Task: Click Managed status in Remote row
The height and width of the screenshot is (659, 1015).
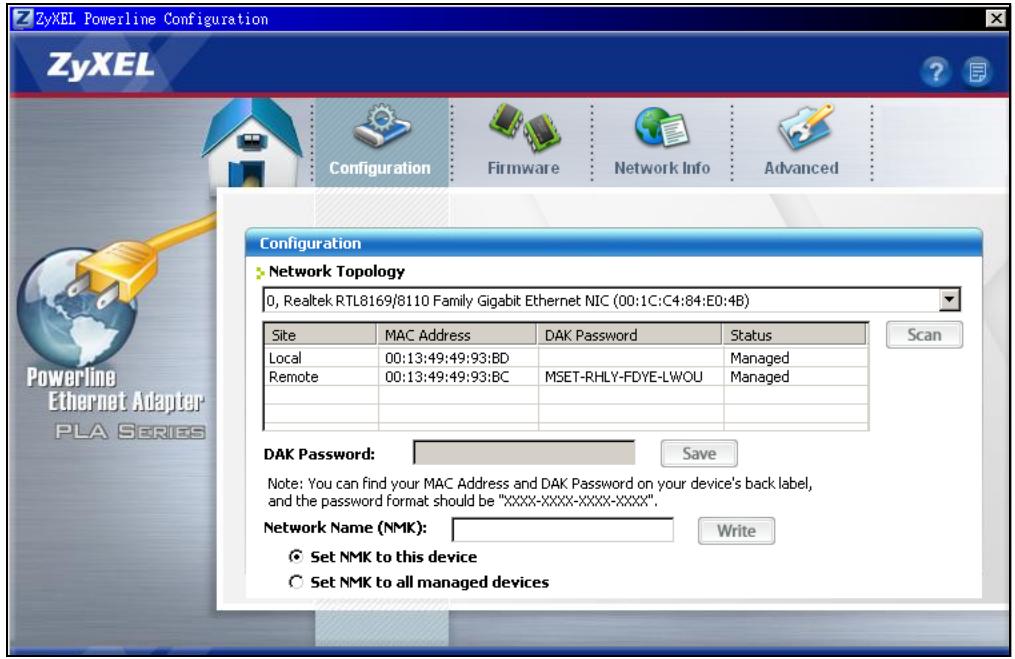Action: coord(759,377)
